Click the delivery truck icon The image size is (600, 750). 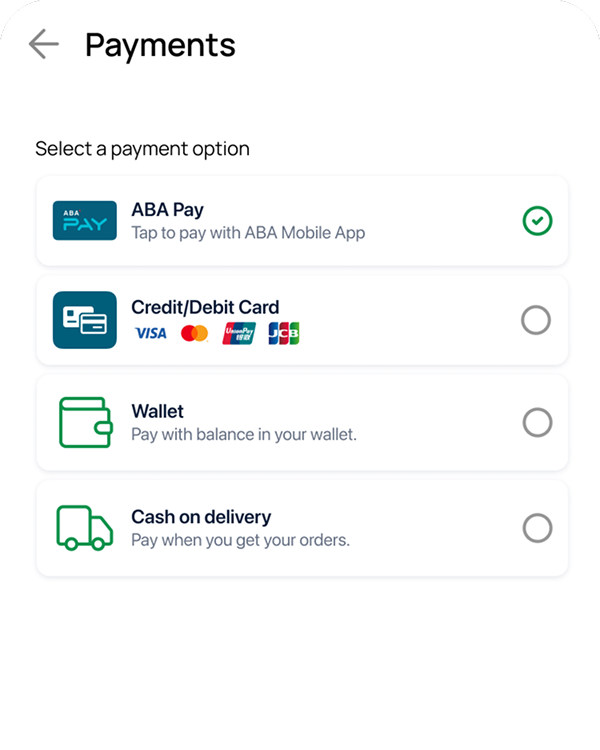pos(84,527)
